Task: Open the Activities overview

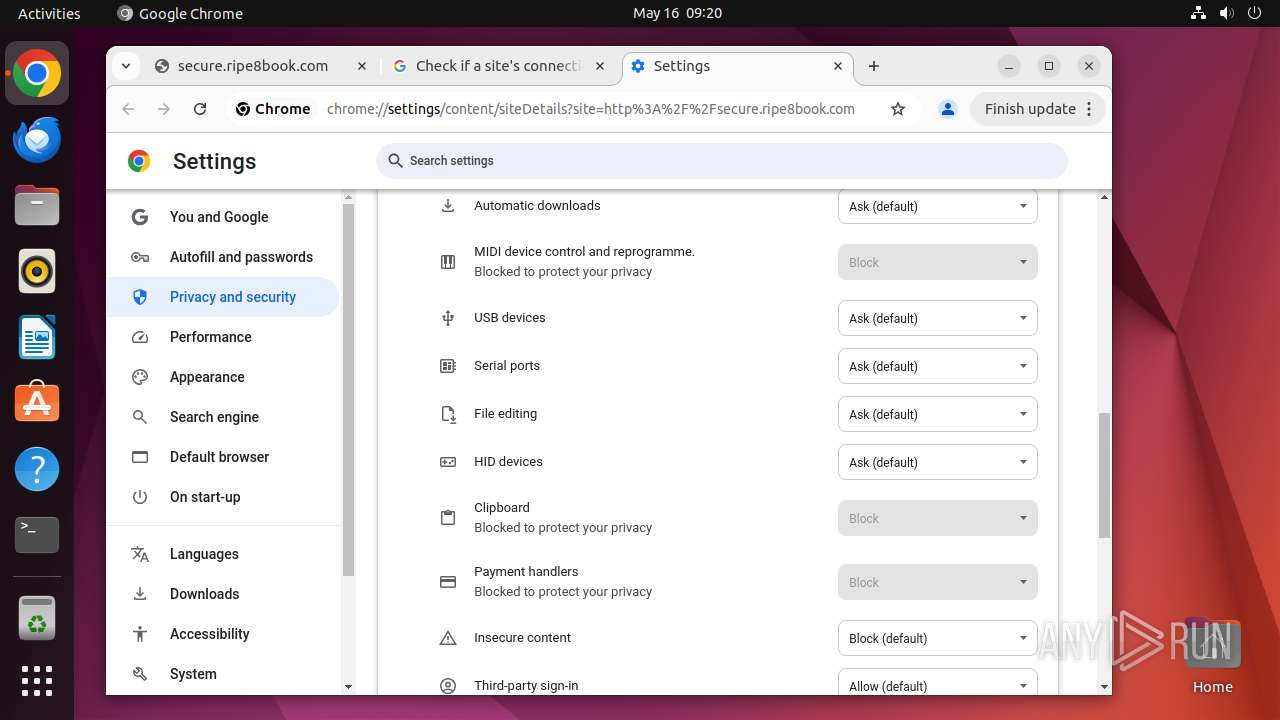Action: (49, 13)
